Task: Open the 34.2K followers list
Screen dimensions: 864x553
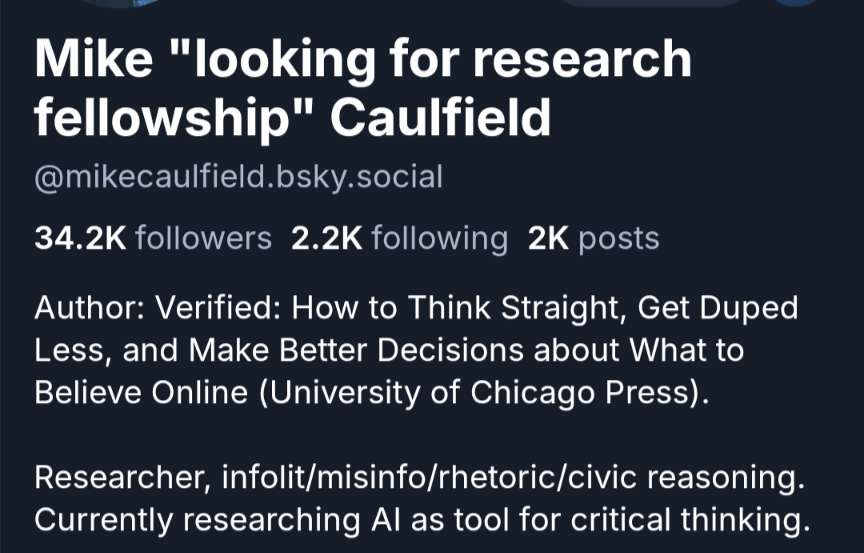Action: pos(152,238)
